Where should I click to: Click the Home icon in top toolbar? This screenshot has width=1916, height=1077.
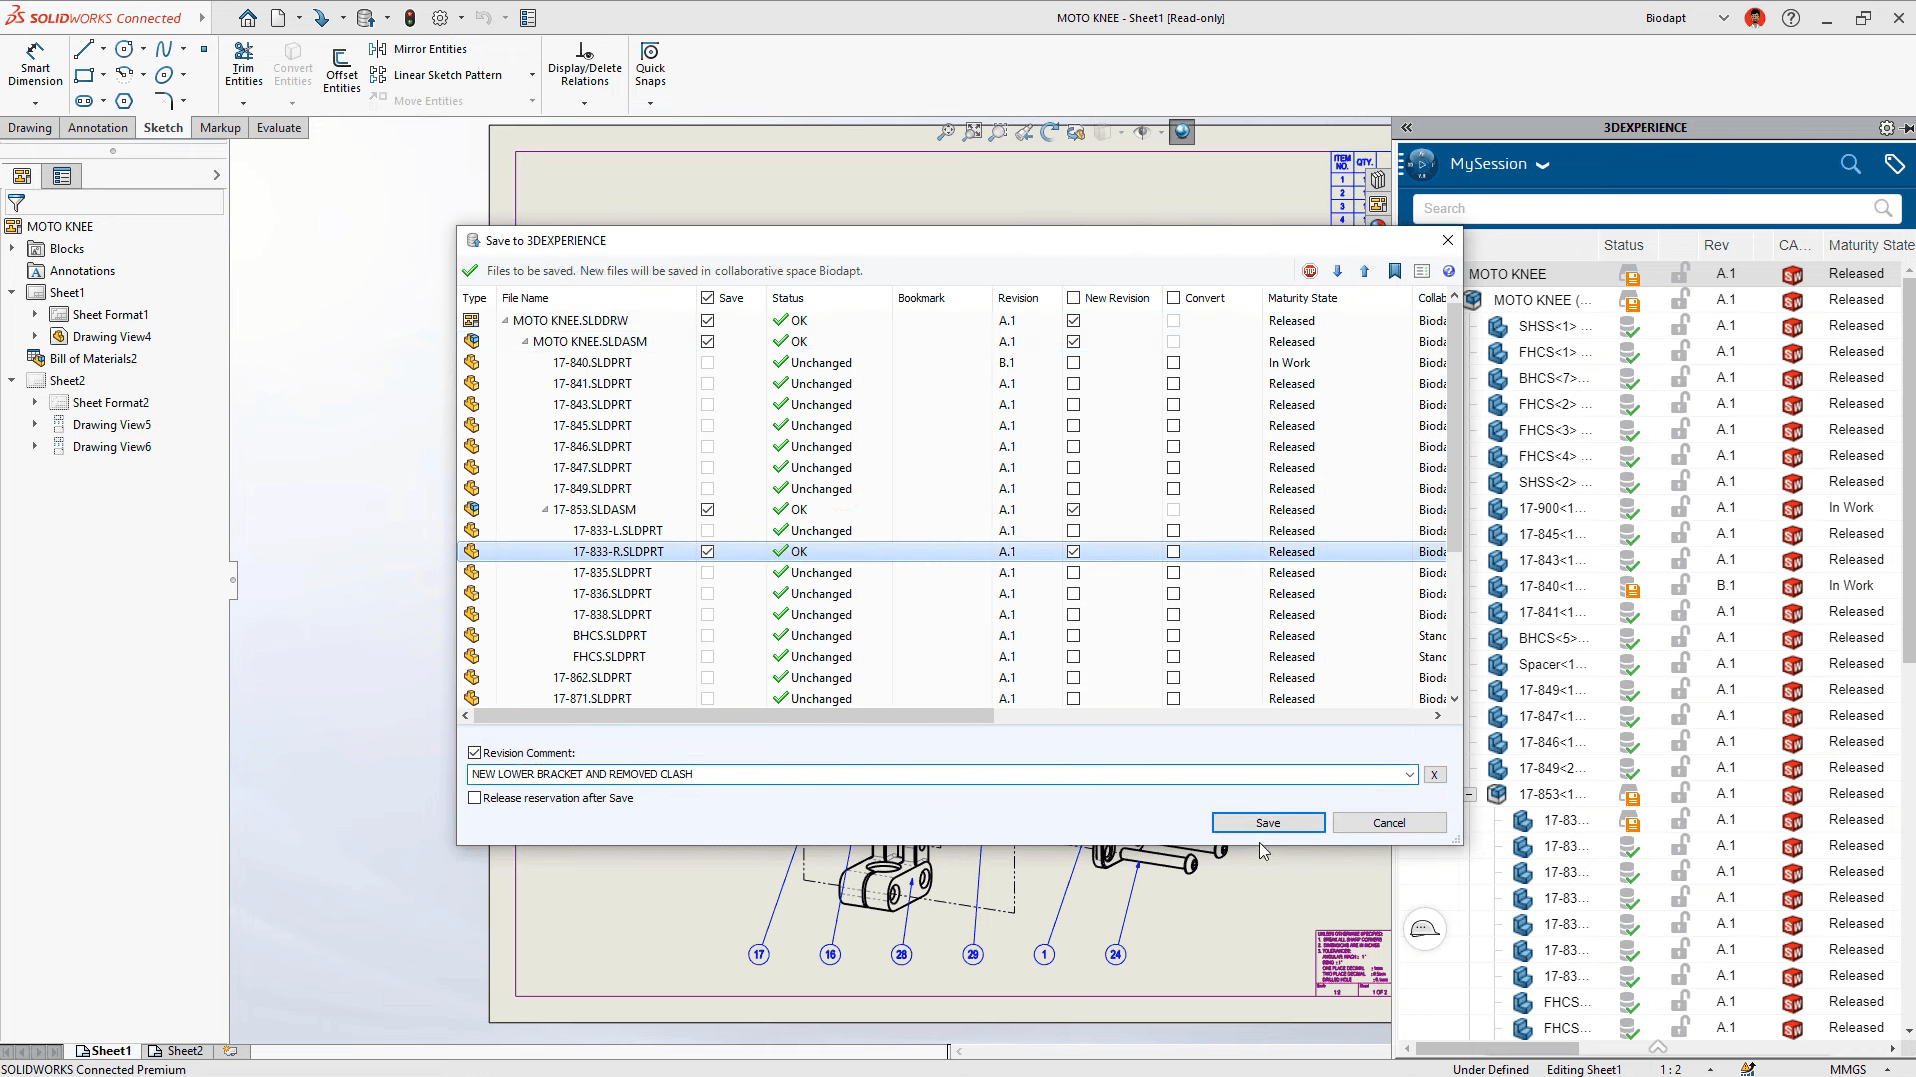(248, 18)
